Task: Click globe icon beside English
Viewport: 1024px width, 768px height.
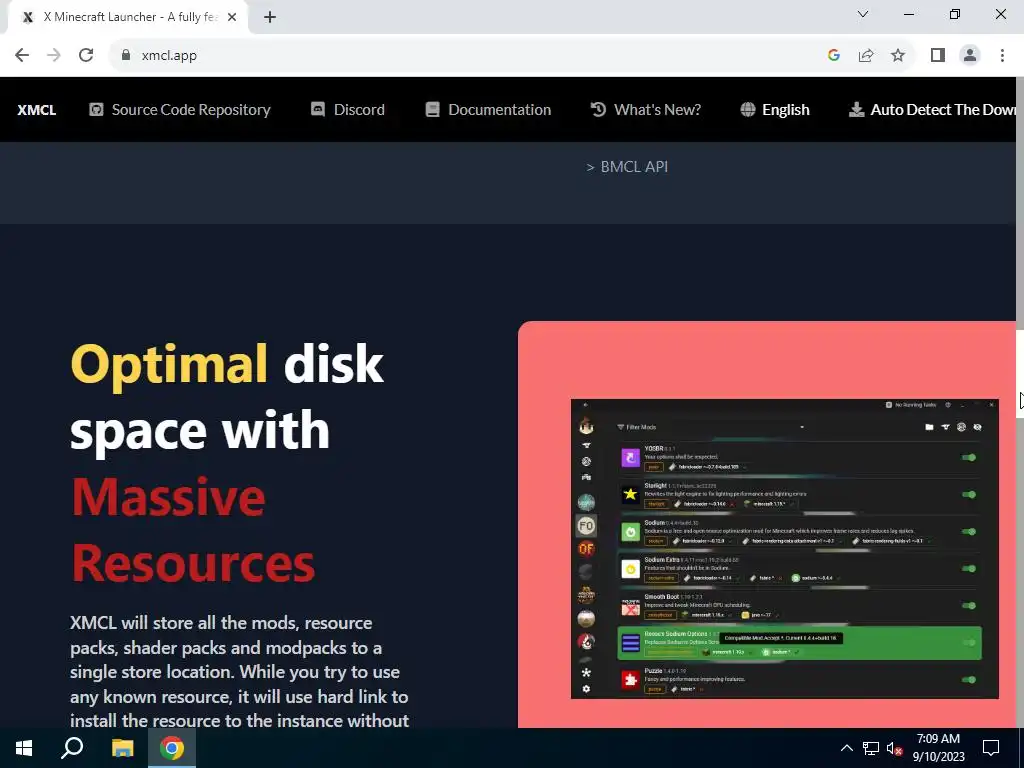Action: (748, 109)
